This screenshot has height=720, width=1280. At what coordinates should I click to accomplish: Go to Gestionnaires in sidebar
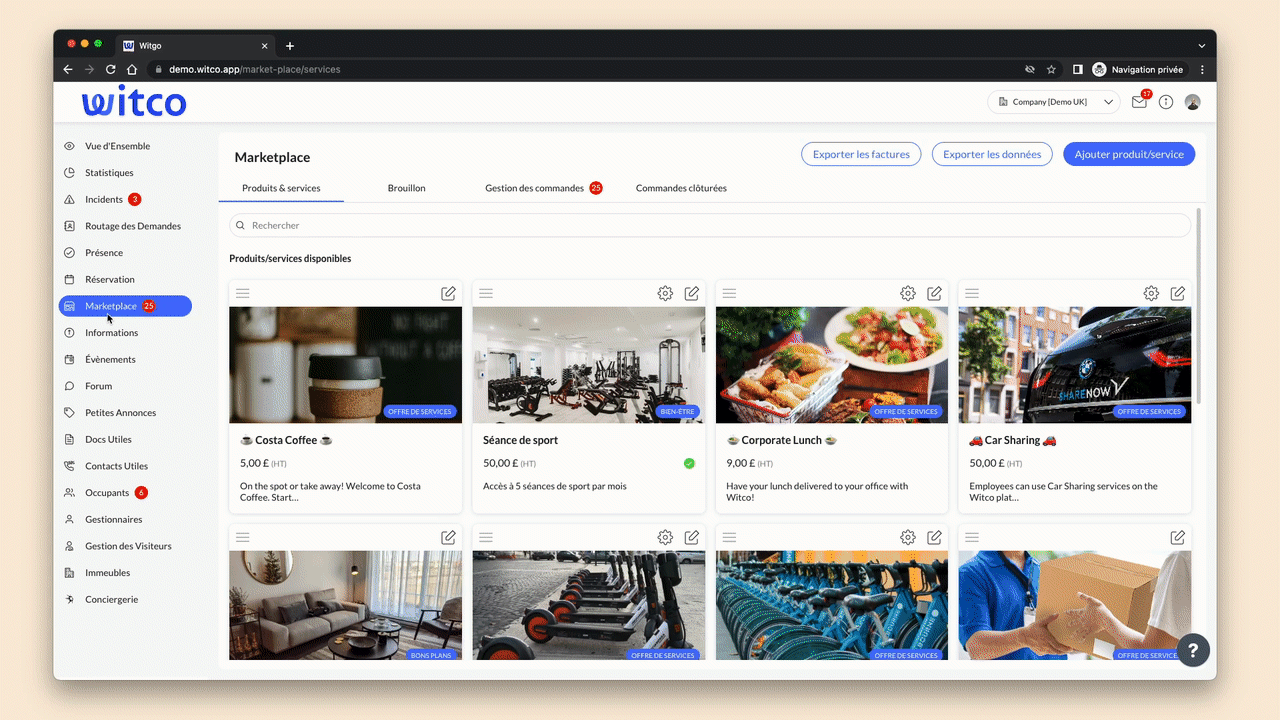(113, 519)
